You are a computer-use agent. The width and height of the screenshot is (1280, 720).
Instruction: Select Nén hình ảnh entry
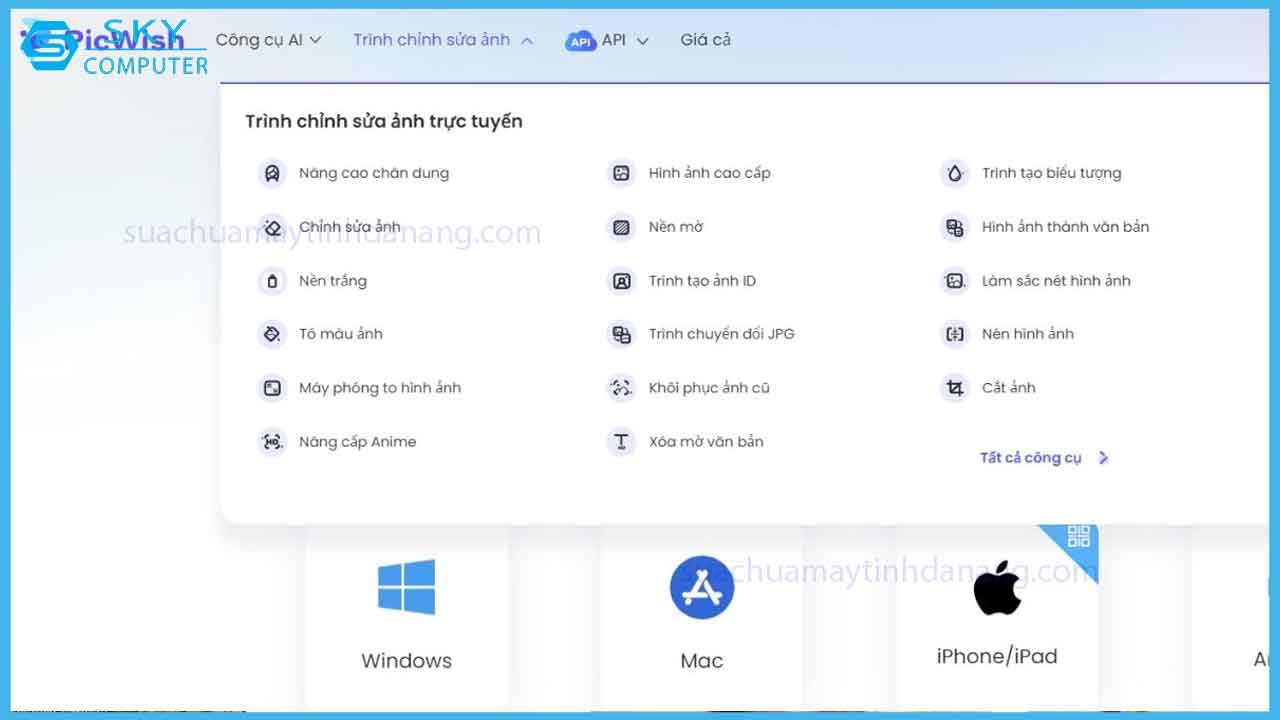pos(1028,334)
